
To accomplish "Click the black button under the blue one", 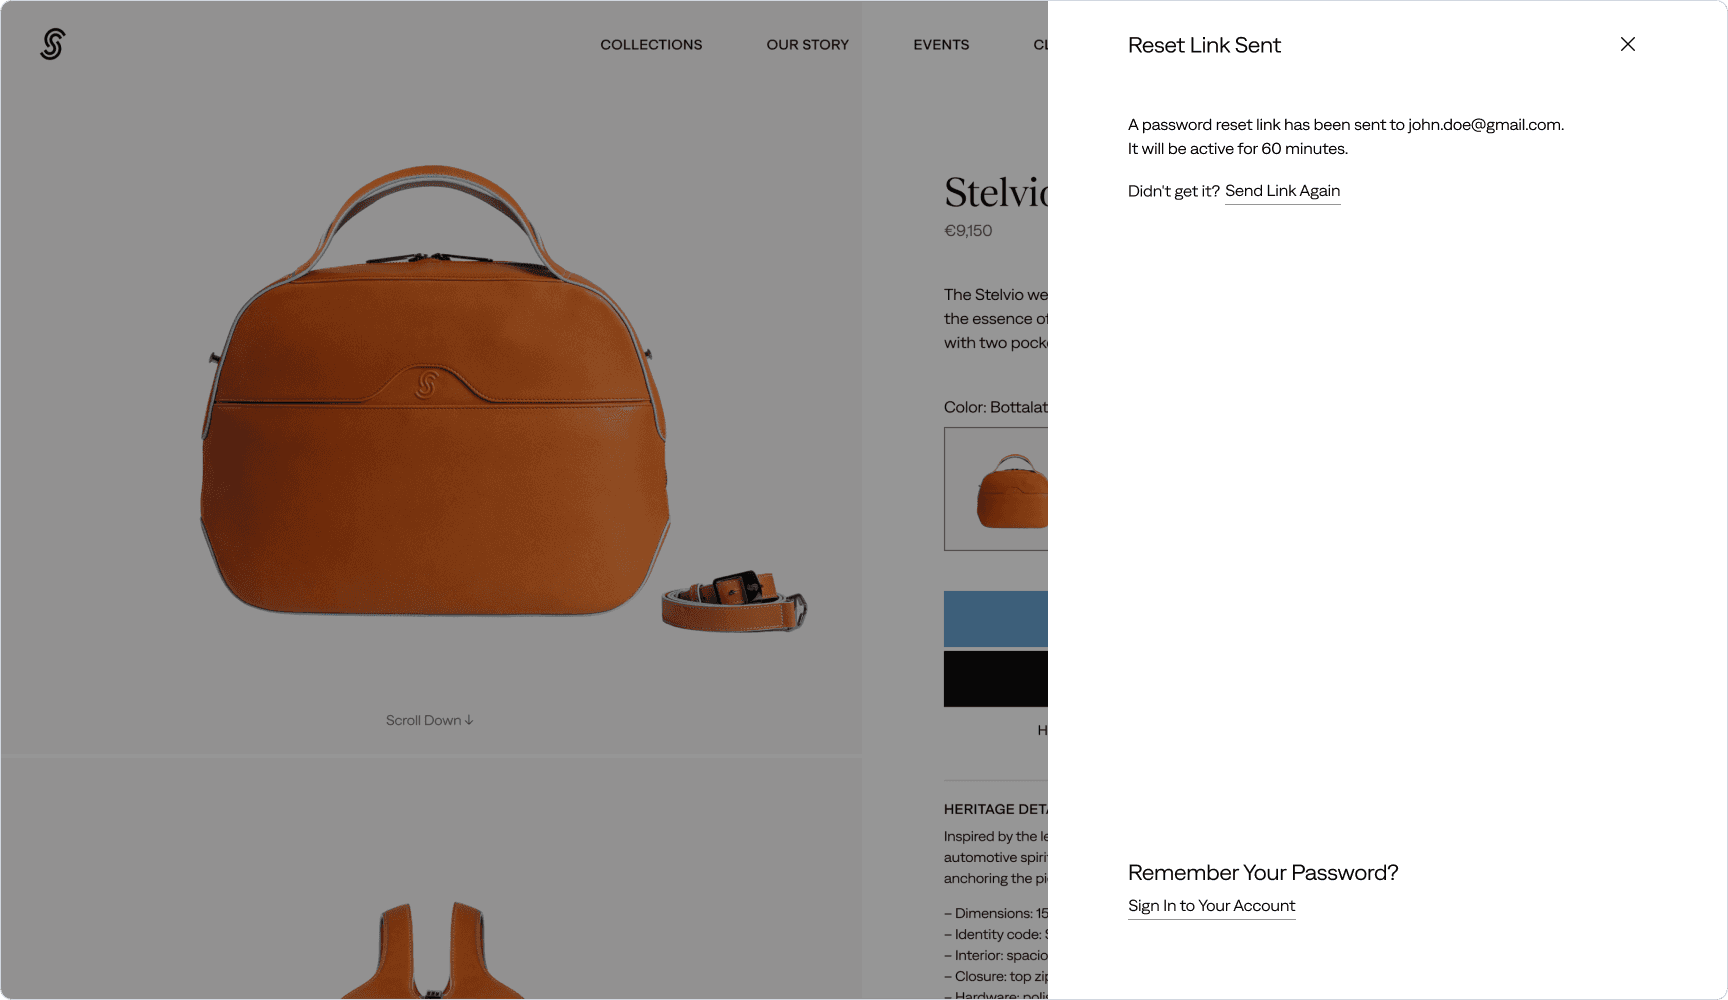I will click(x=996, y=679).
